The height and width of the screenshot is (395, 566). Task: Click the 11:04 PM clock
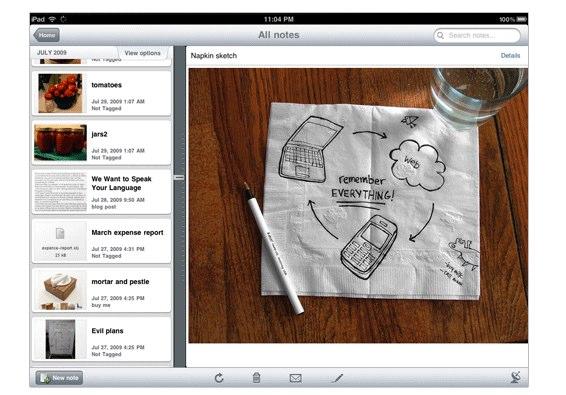click(279, 19)
